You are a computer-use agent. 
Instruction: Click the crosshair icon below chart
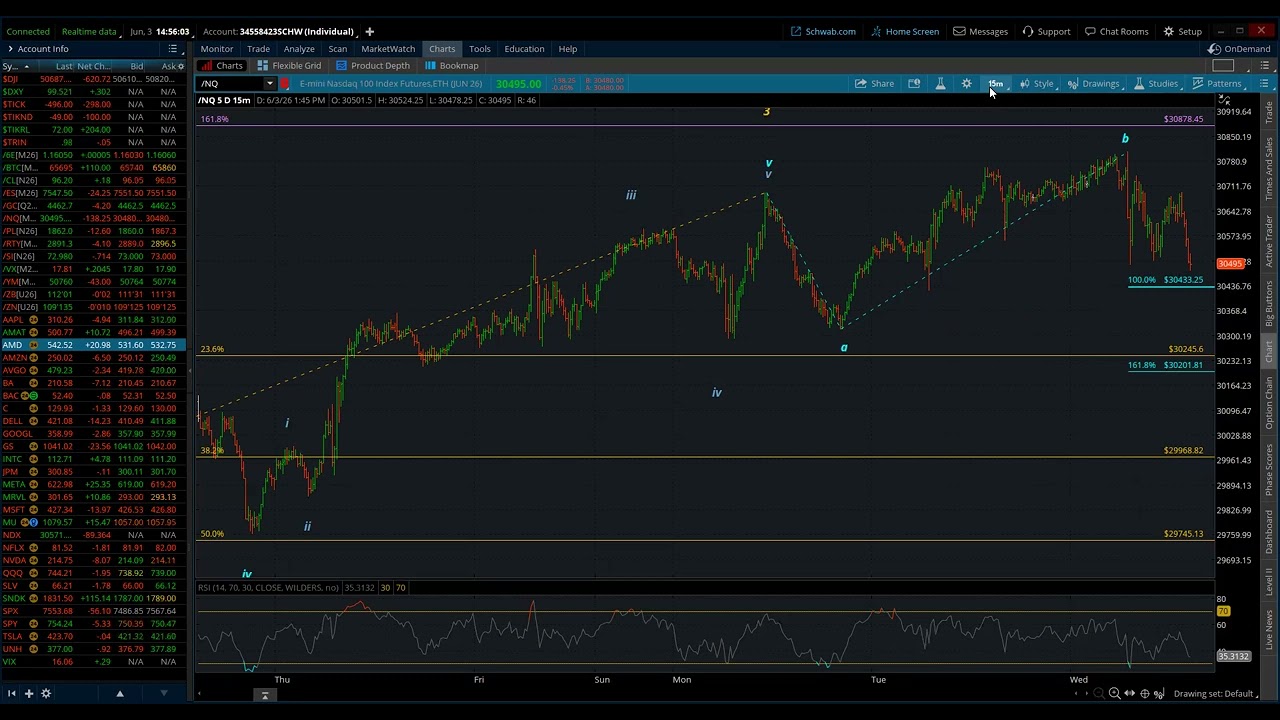coord(1144,693)
